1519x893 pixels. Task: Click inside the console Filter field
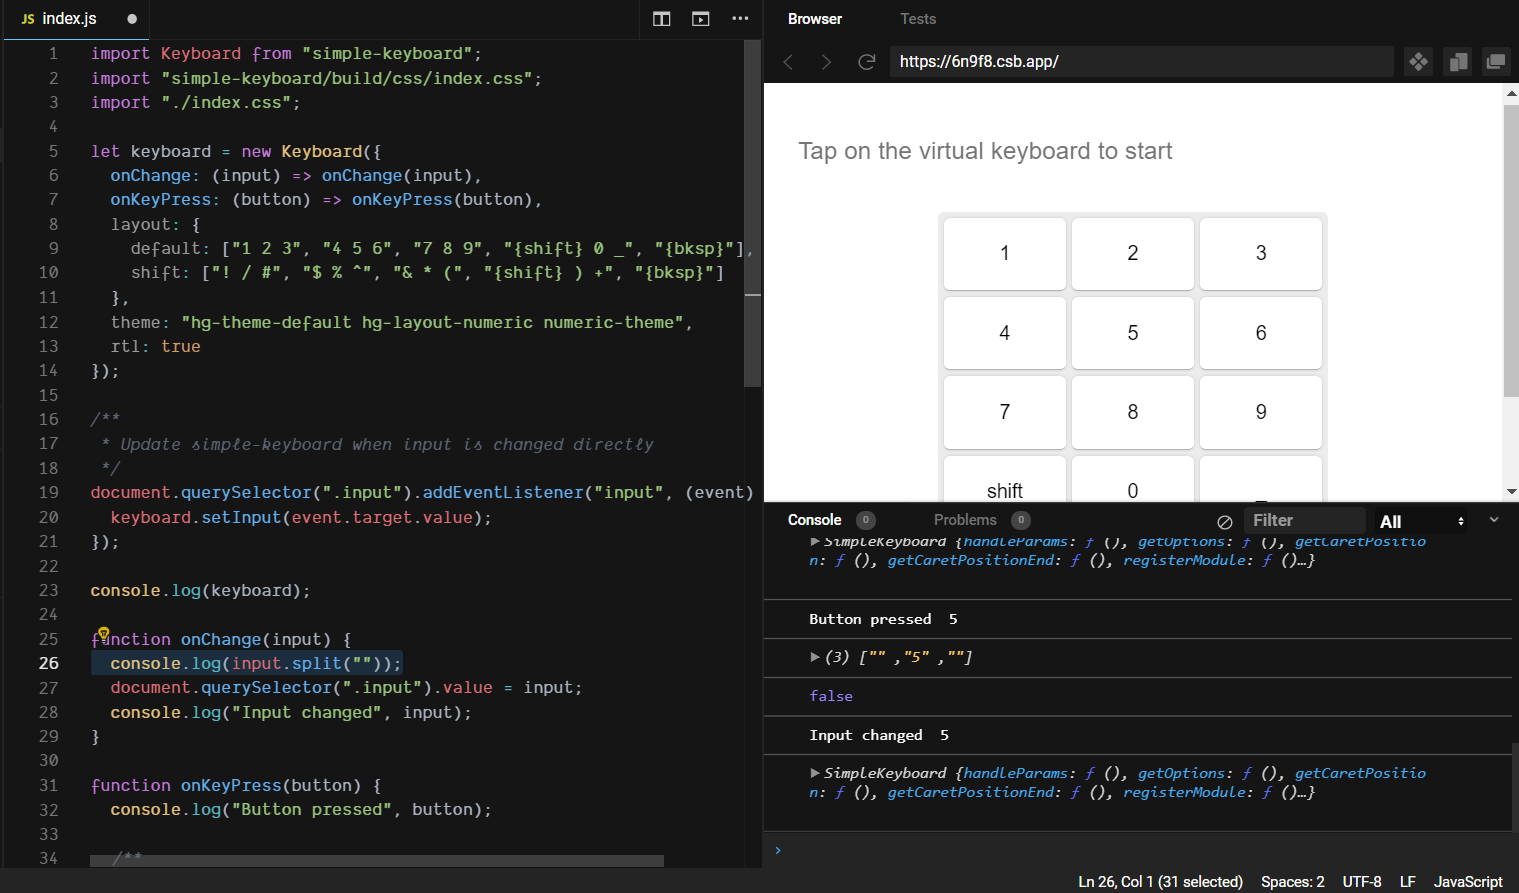tap(1304, 520)
